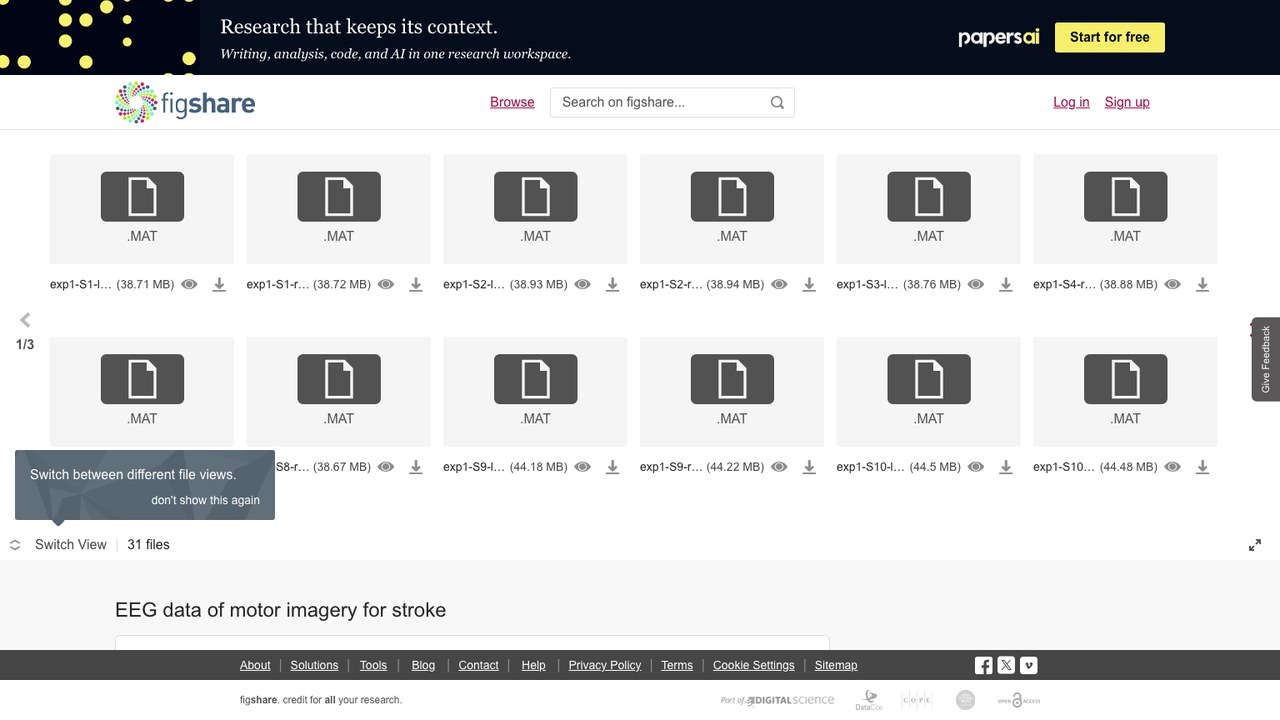Download the 38.88 MB exp1-S4 file

point(1203,285)
